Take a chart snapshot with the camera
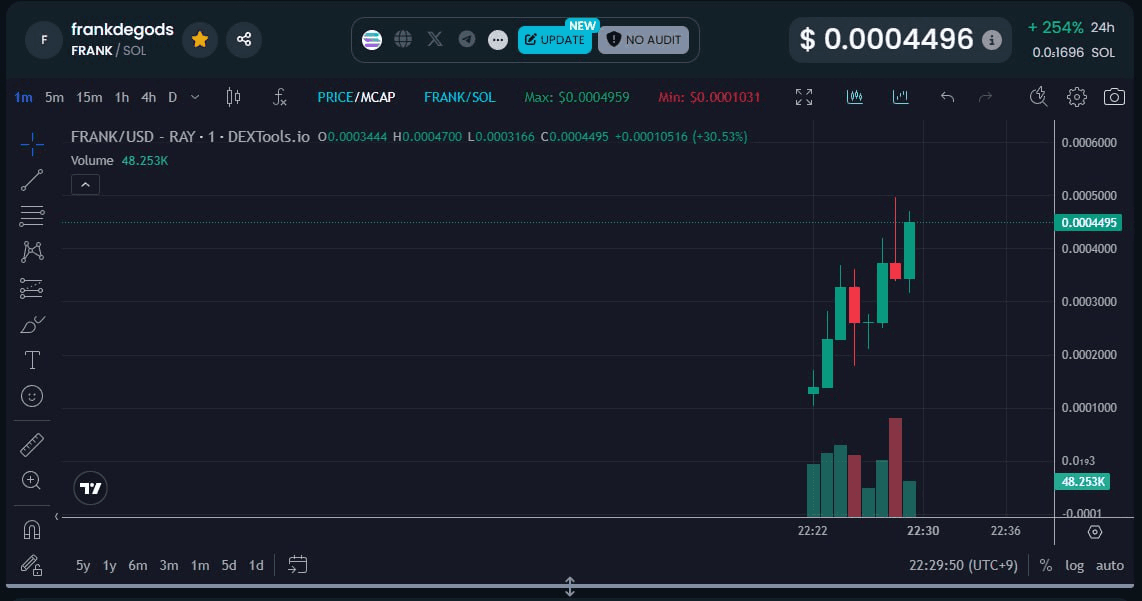 tap(1114, 97)
